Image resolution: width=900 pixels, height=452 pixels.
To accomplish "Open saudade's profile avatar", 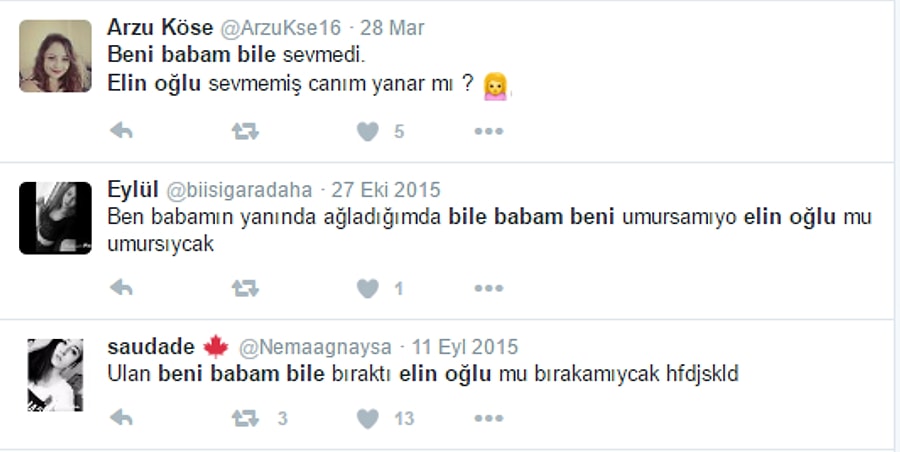I will [55, 375].
